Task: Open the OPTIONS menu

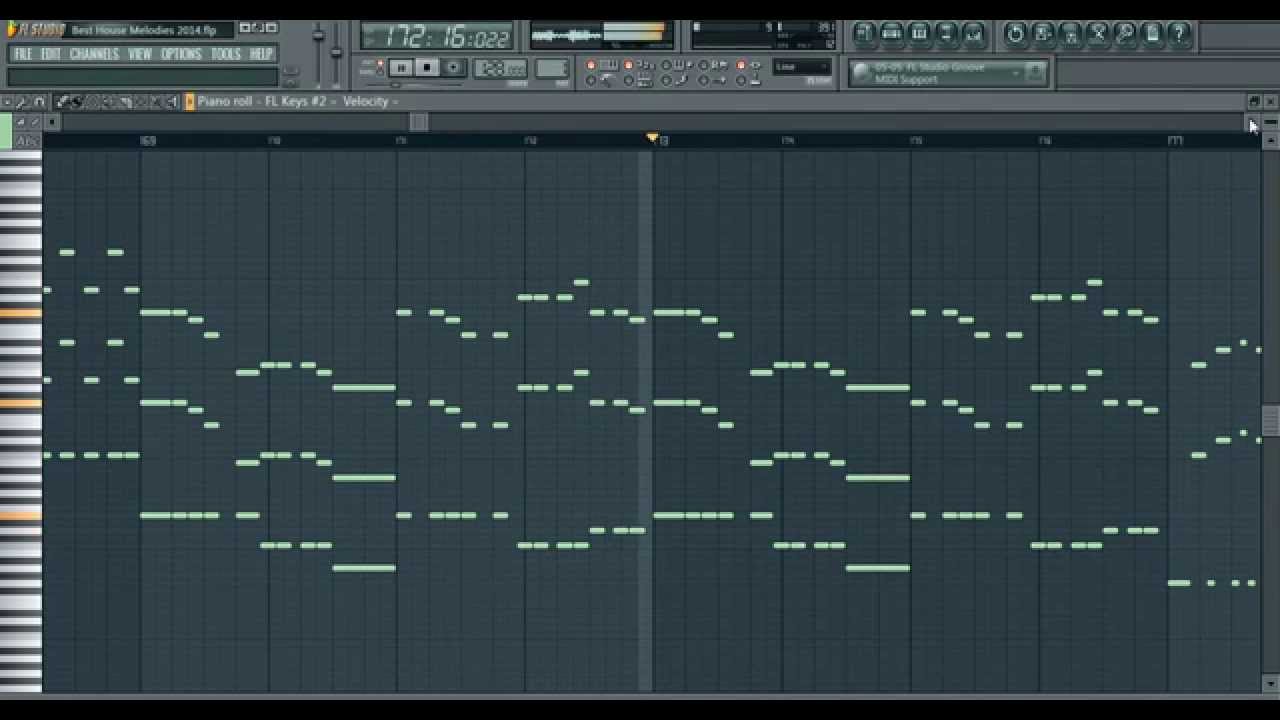Action: click(181, 54)
